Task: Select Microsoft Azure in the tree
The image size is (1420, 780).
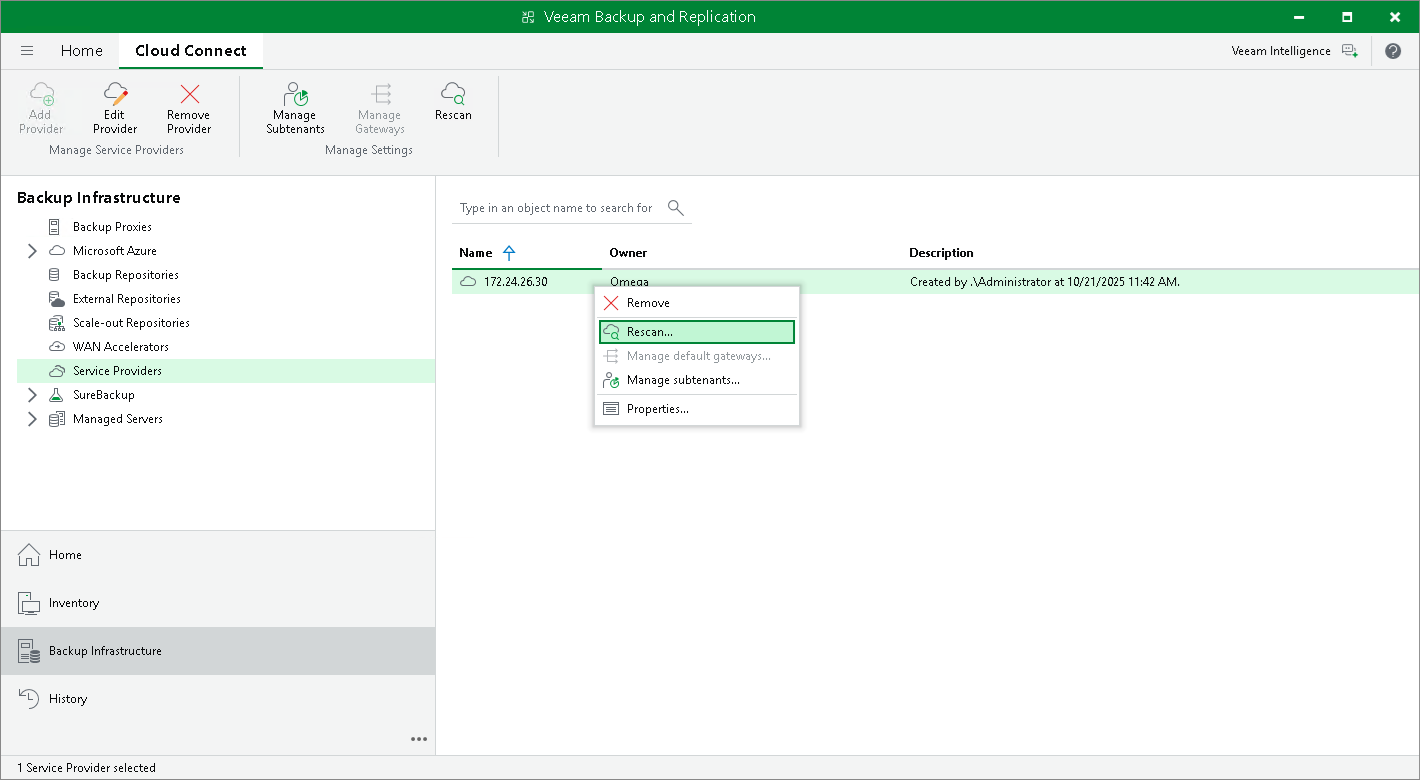Action: pos(115,251)
